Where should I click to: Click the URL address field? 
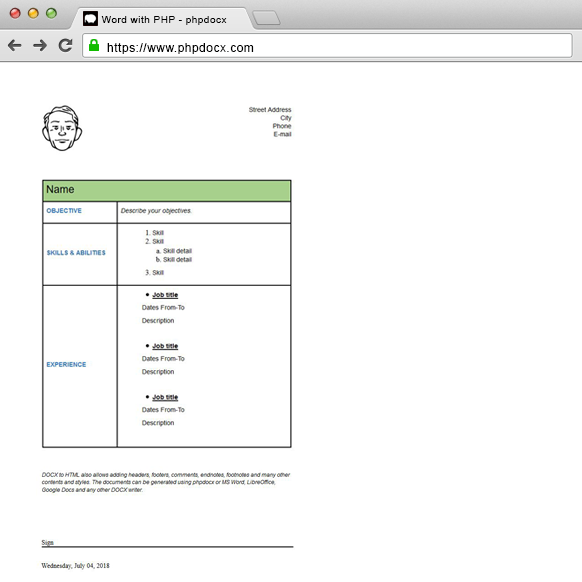[x=327, y=46]
